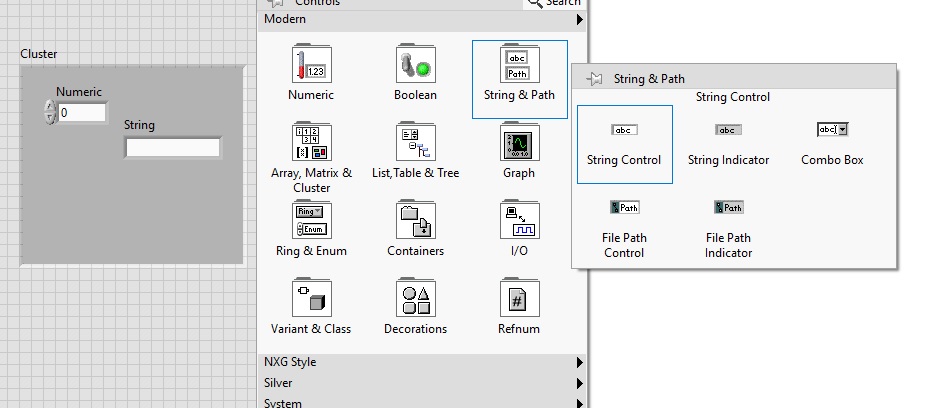This screenshot has width=937, height=408.
Task: Expand the NXG Style category
Action: pyautogui.click(x=421, y=362)
